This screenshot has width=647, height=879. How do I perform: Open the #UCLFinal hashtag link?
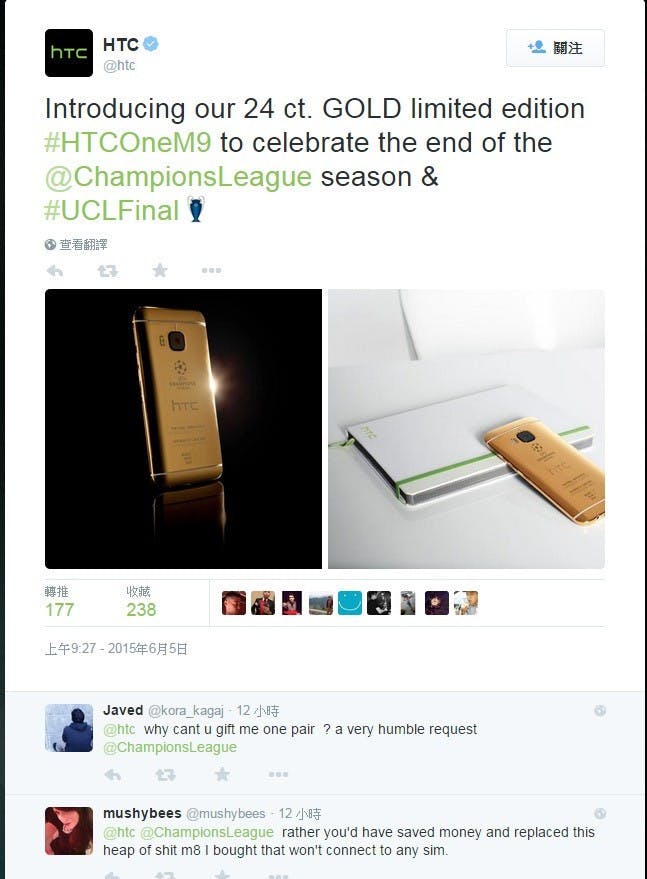112,211
